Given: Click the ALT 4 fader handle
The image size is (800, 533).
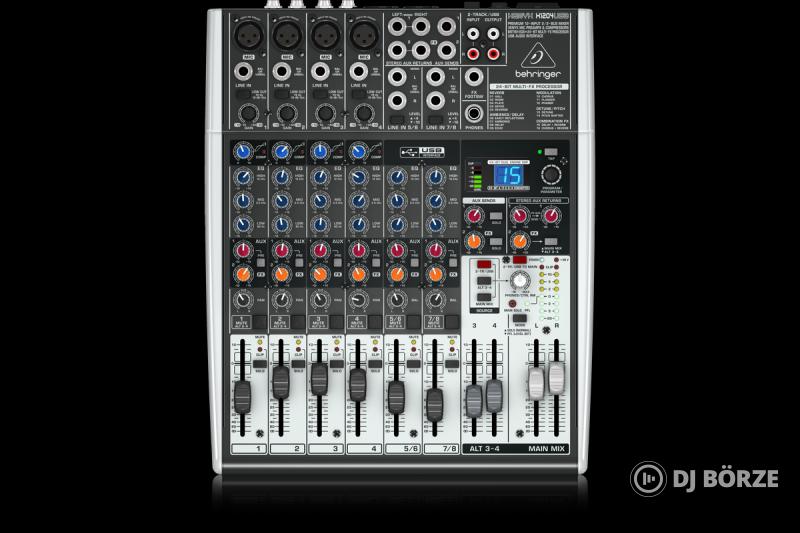Looking at the screenshot, I should click(x=494, y=396).
